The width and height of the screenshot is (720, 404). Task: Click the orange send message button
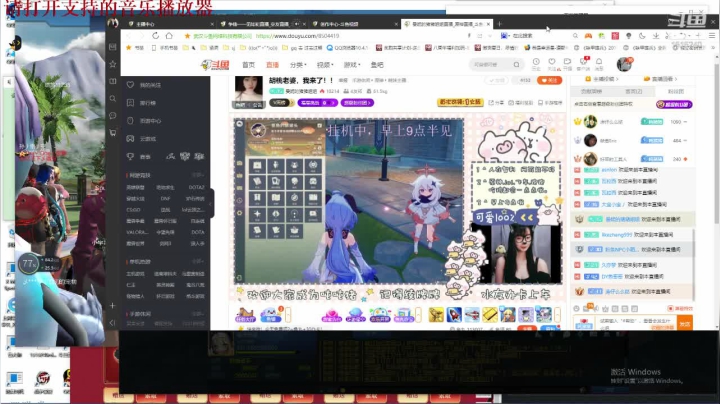[685, 323]
